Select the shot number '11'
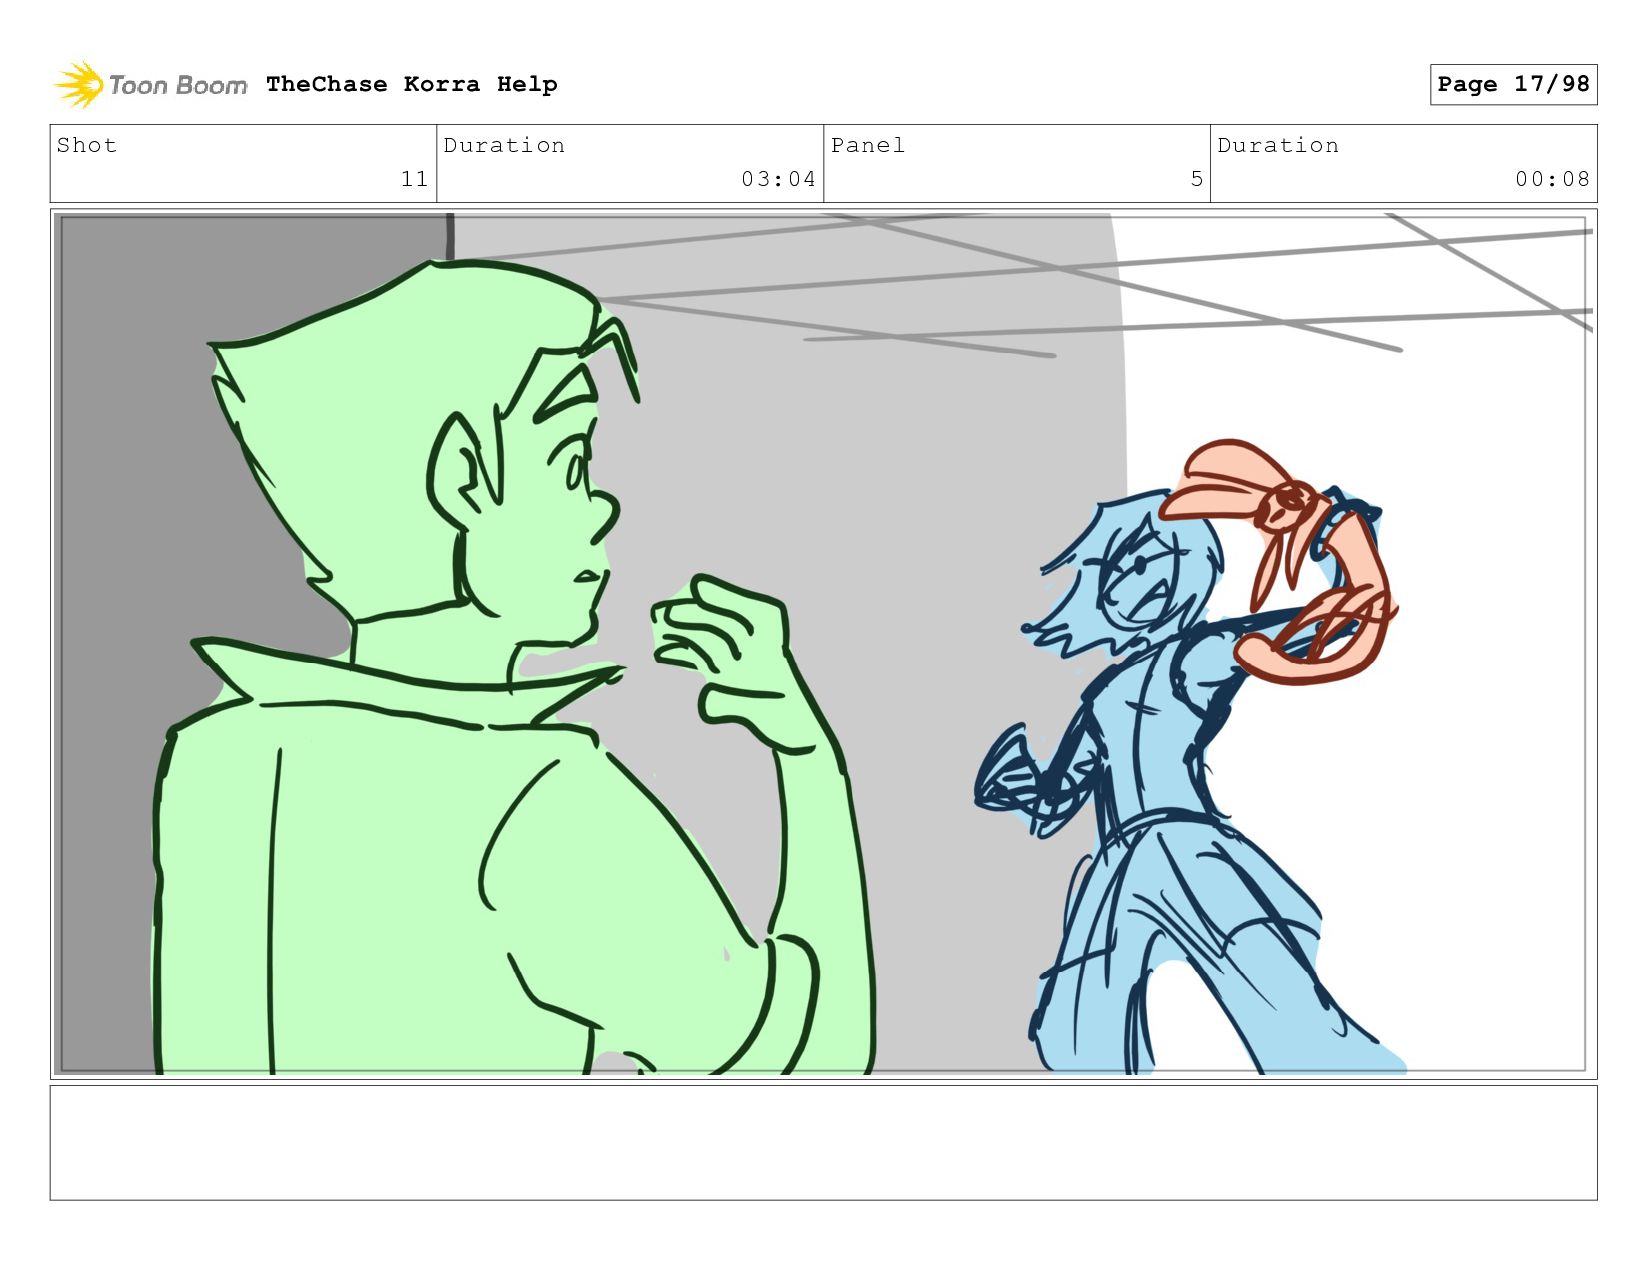 point(414,179)
